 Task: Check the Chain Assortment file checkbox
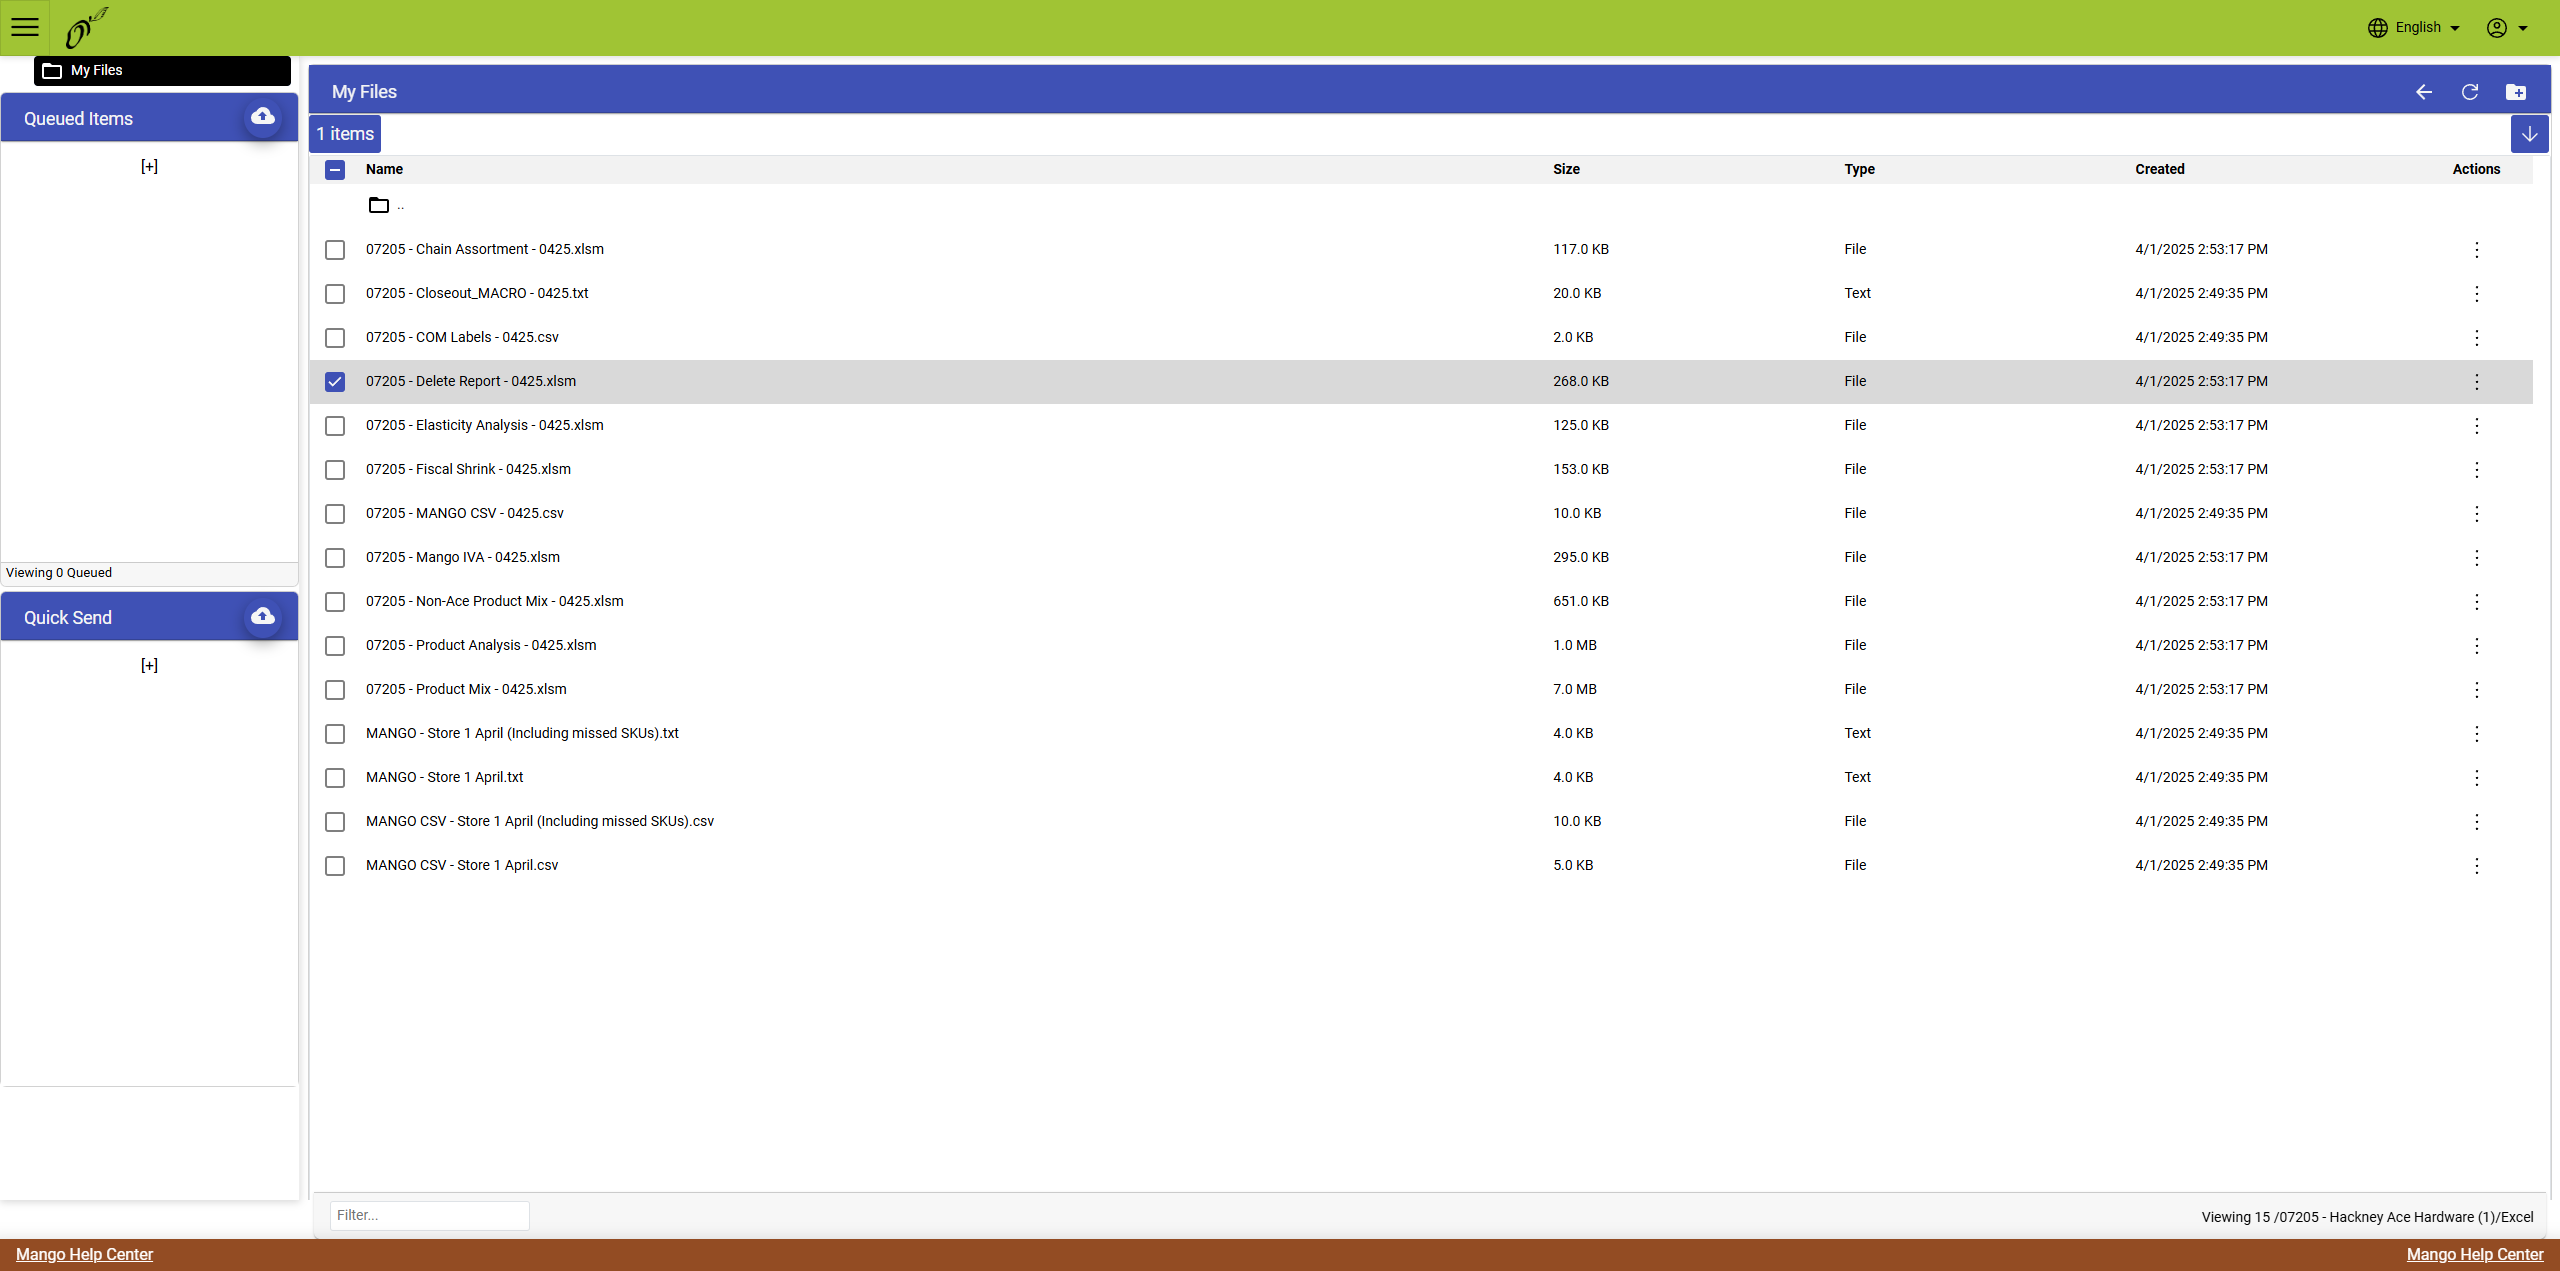pyautogui.click(x=335, y=250)
